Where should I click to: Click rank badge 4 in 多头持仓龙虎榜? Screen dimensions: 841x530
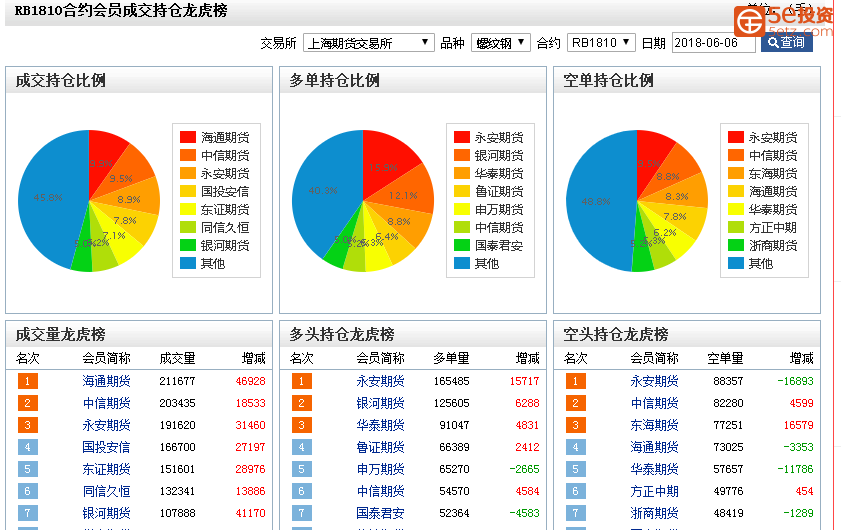click(301, 447)
